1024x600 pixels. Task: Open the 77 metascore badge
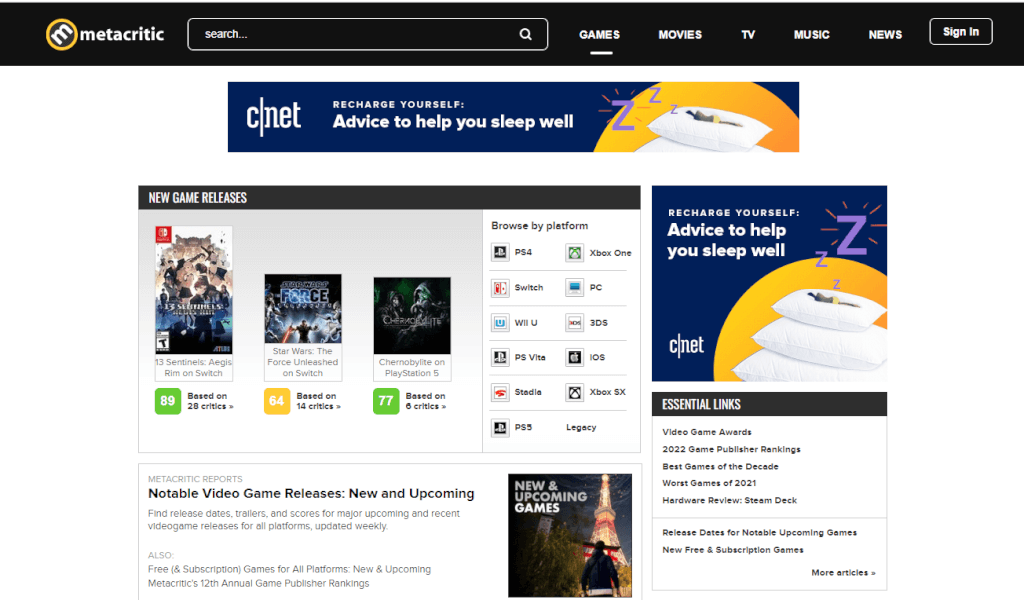[386, 401]
